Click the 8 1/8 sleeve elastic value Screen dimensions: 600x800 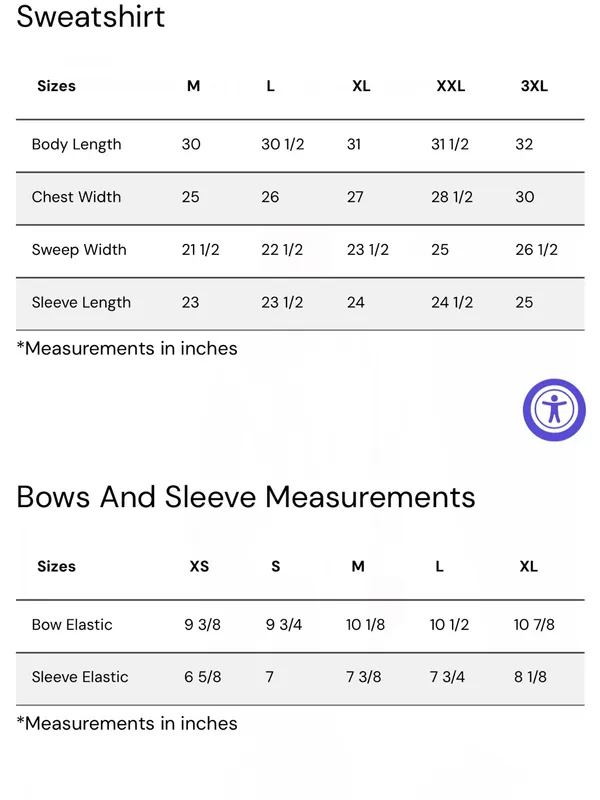click(531, 677)
